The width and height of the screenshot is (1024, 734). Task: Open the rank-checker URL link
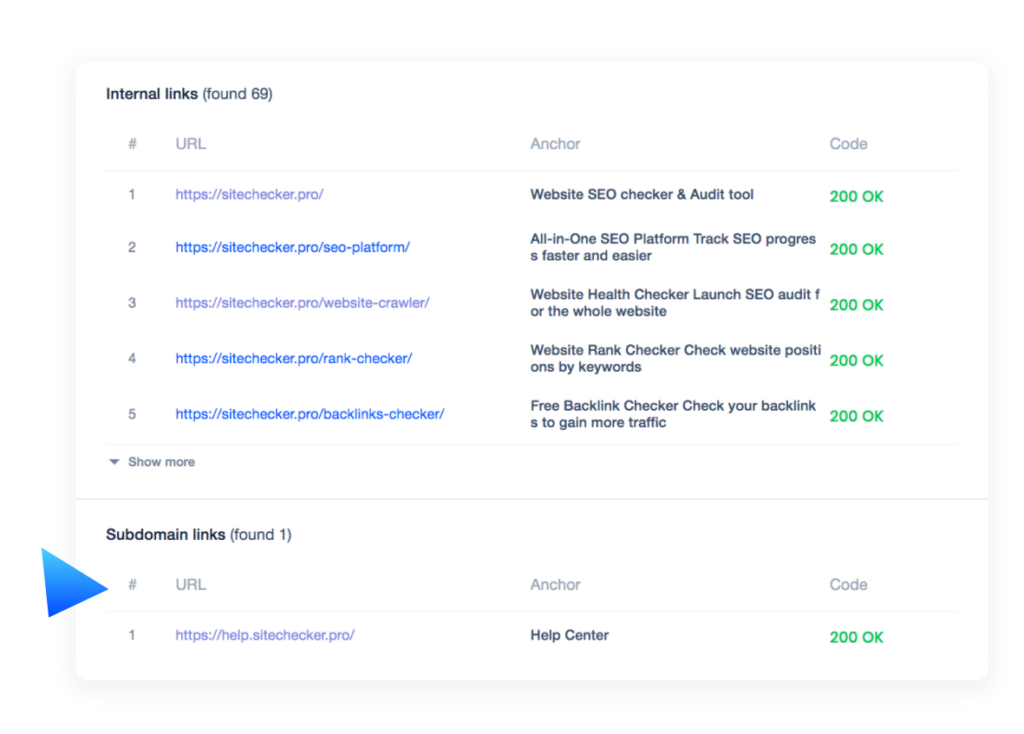pyautogui.click(x=293, y=359)
